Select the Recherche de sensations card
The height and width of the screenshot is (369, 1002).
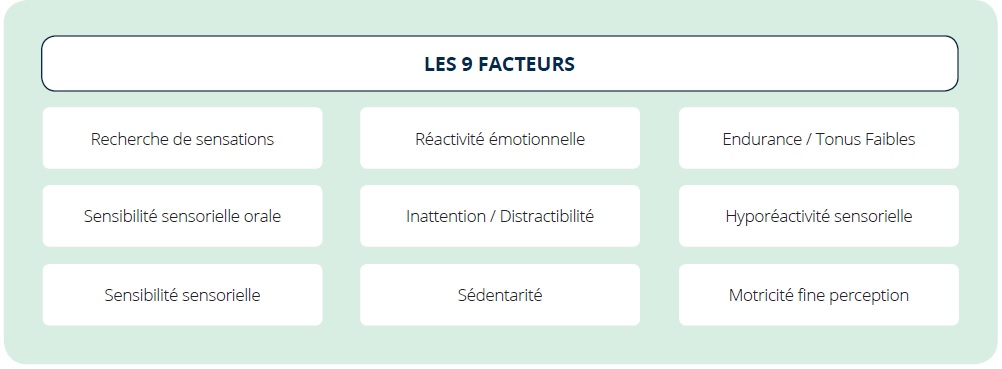click(182, 138)
